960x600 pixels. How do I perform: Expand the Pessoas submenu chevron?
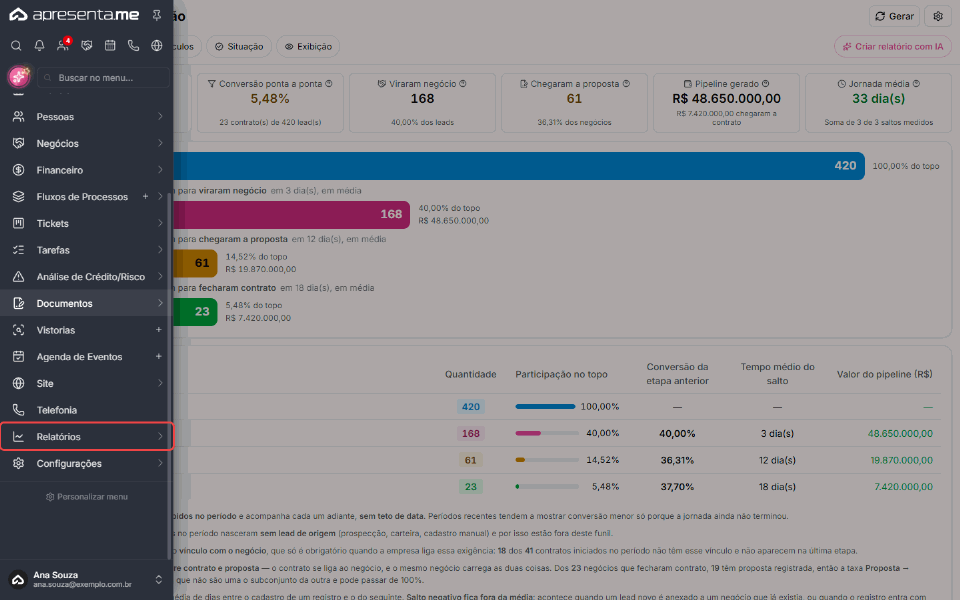click(x=160, y=116)
